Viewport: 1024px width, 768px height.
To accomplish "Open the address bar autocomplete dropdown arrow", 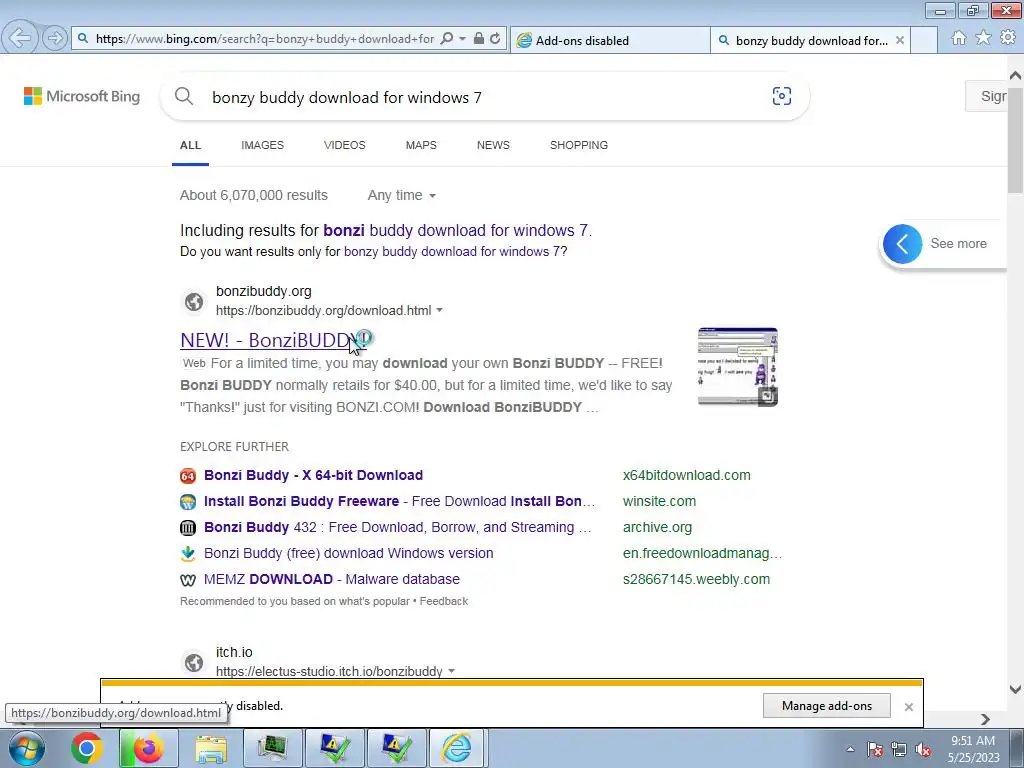I will click(x=462, y=39).
